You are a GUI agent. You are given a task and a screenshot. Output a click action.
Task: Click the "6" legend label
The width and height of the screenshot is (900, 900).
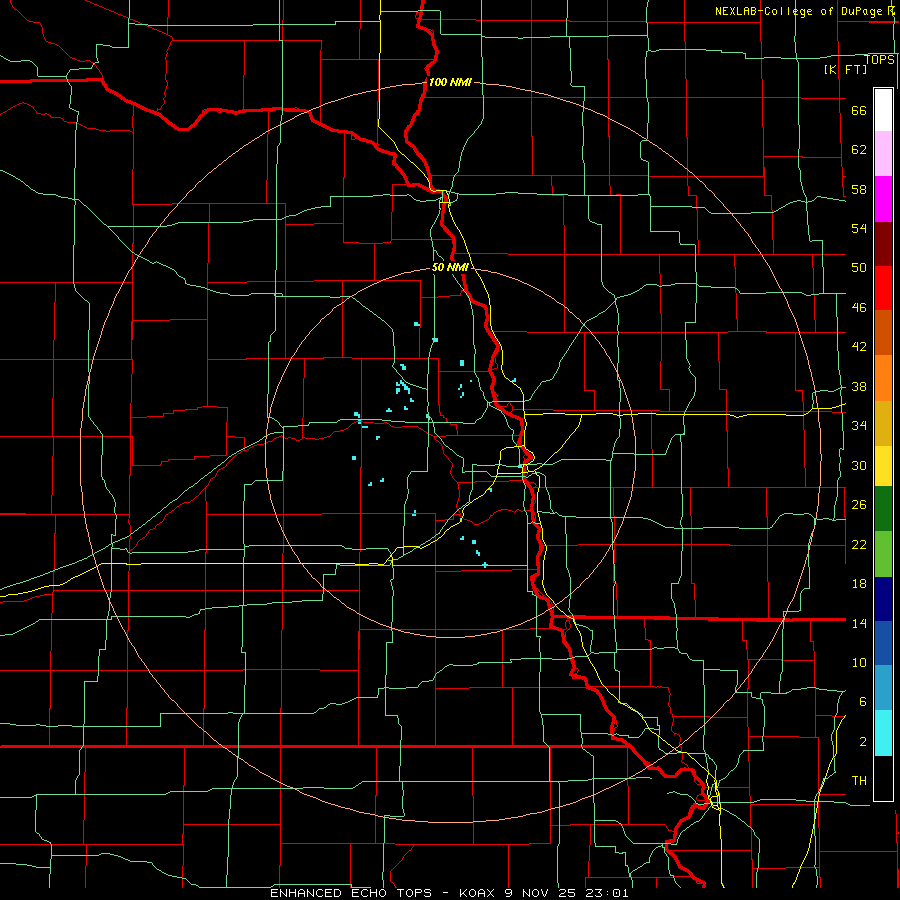pos(863,702)
